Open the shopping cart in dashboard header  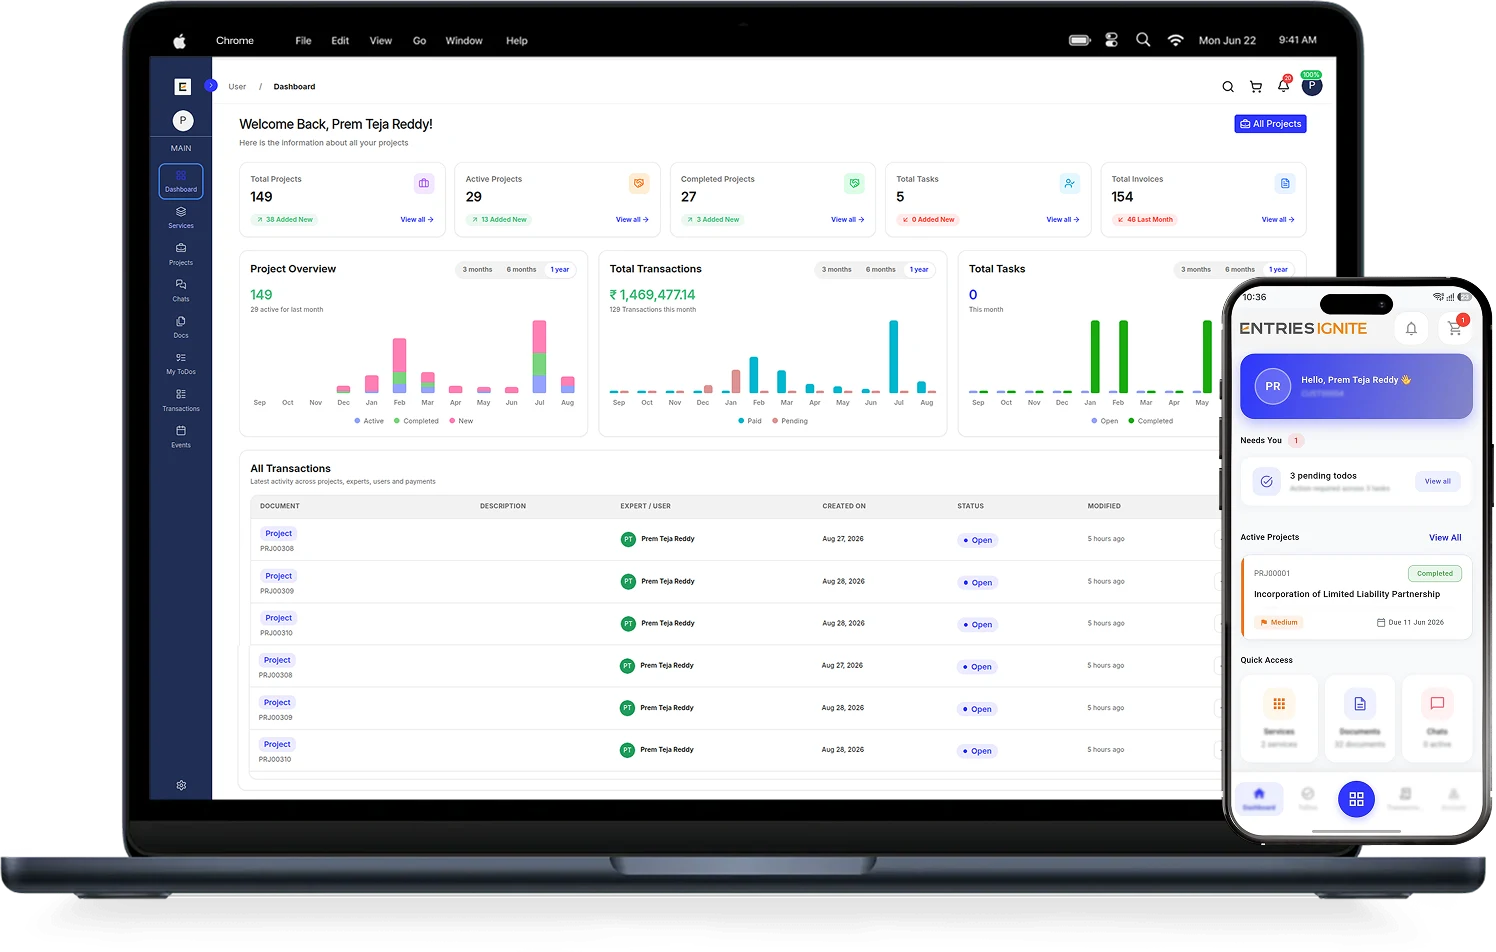(x=1256, y=87)
